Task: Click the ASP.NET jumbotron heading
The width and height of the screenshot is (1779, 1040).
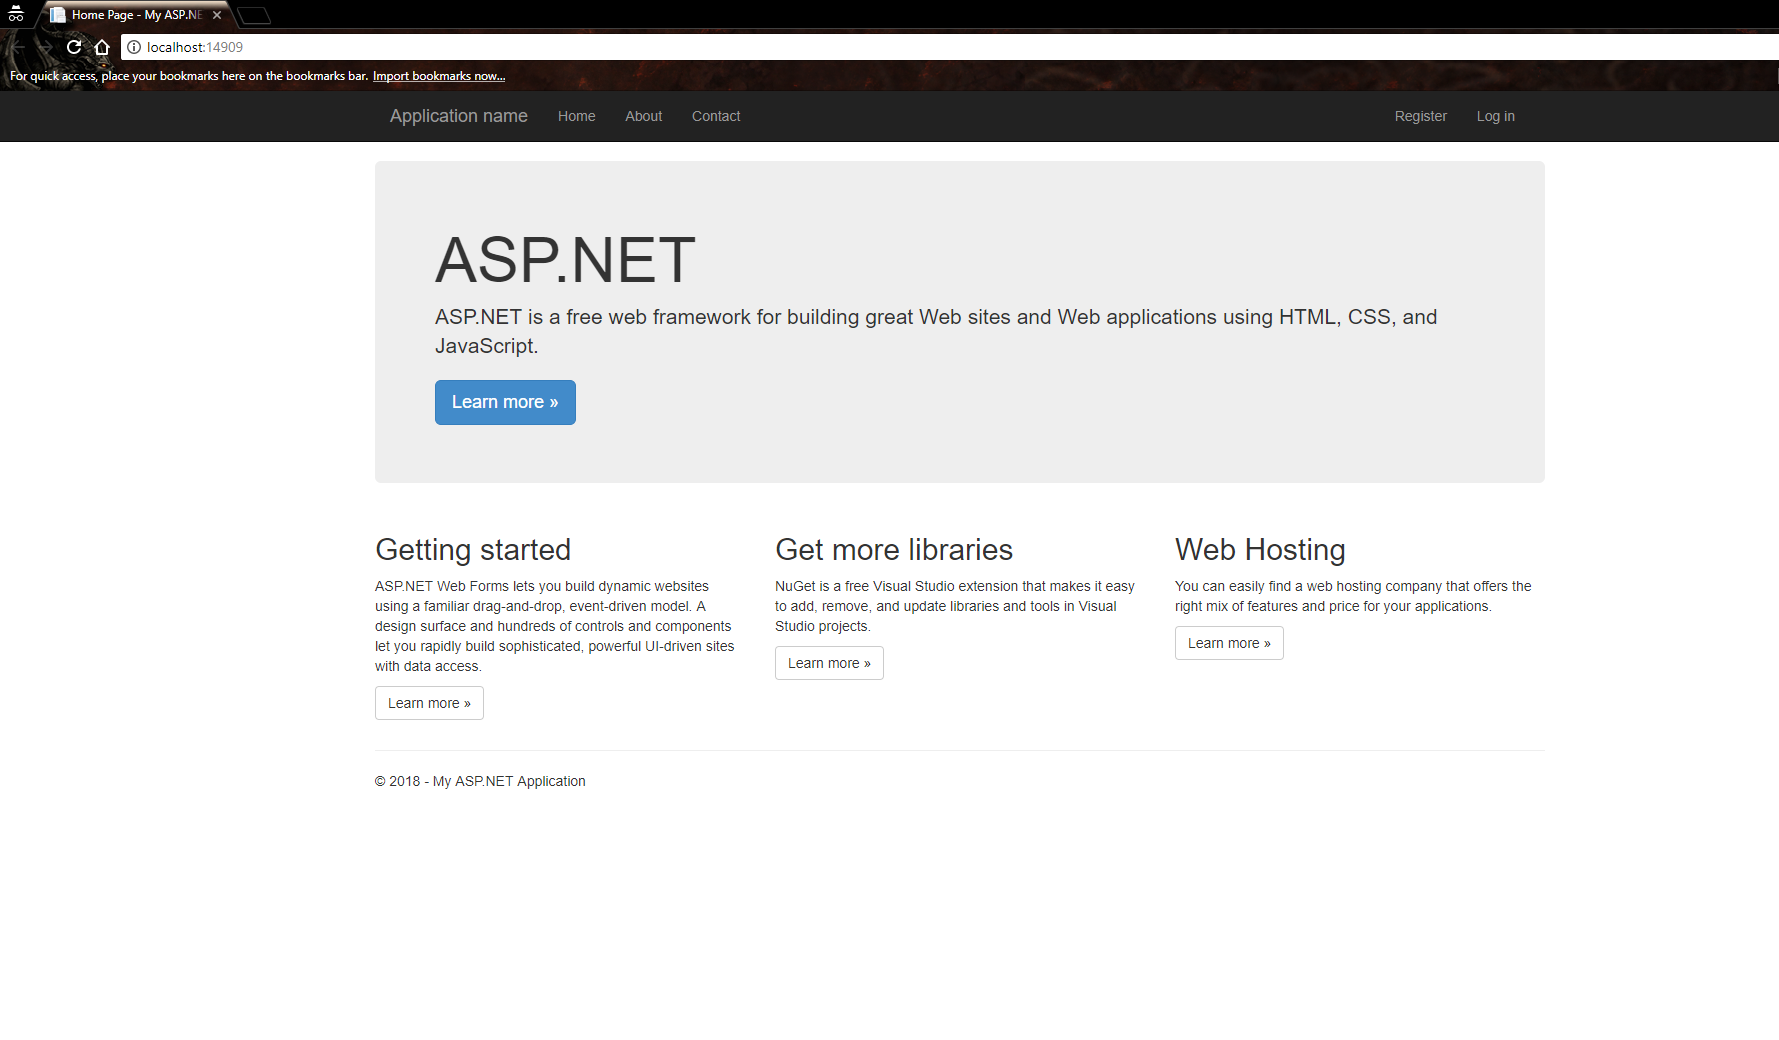Action: [565, 260]
